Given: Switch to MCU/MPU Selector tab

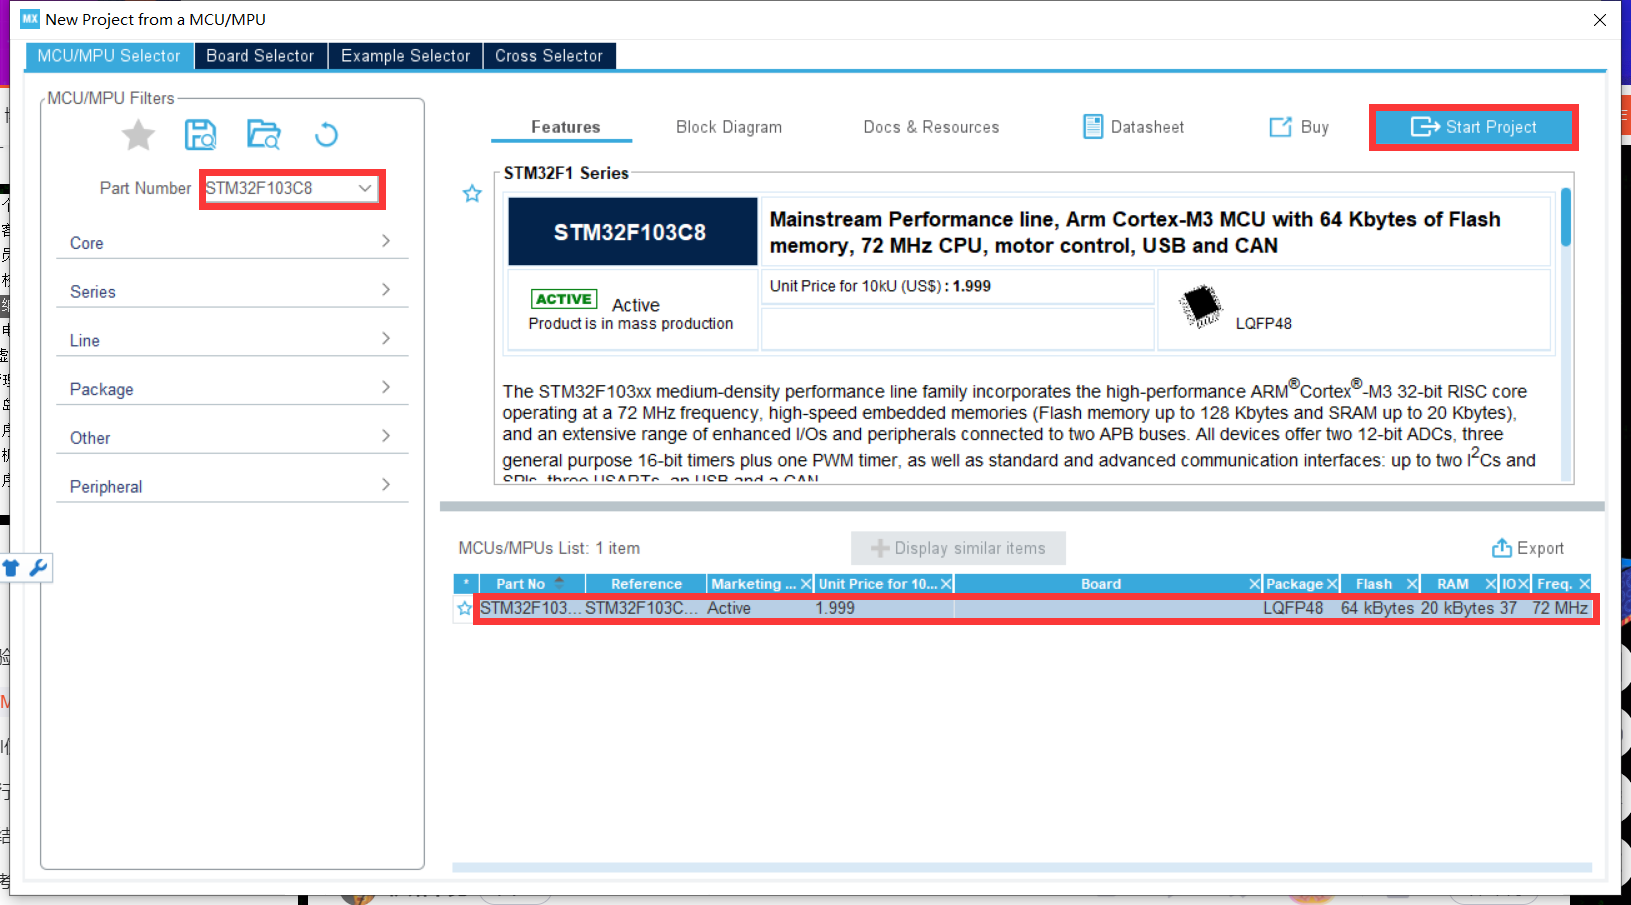Looking at the screenshot, I should point(109,56).
